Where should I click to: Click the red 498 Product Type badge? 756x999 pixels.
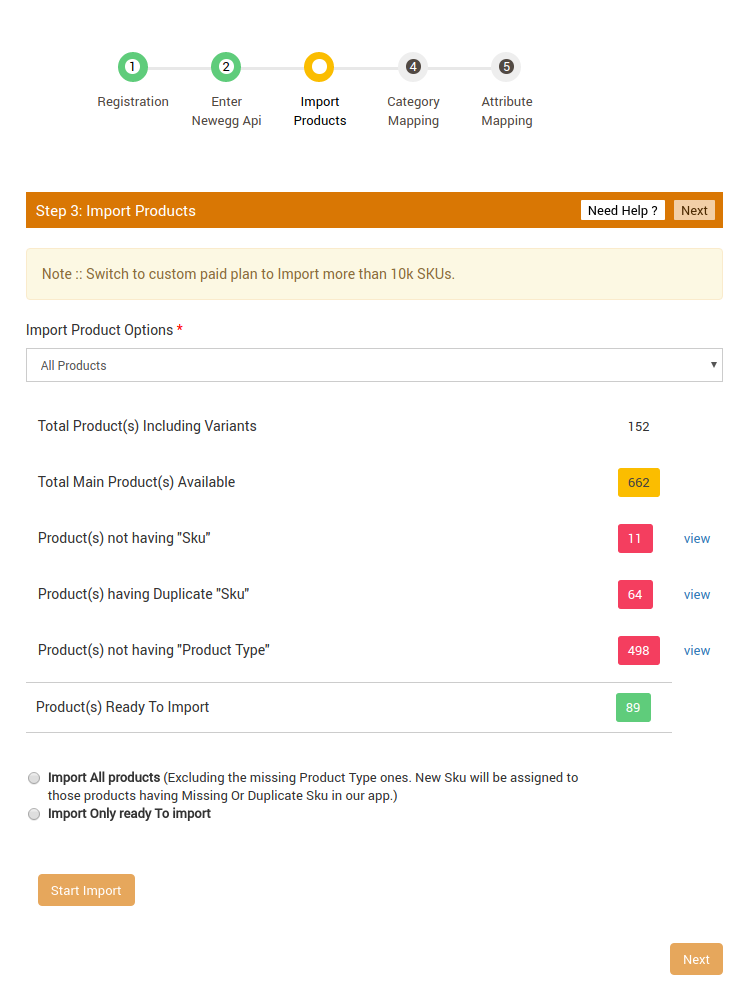tap(639, 650)
